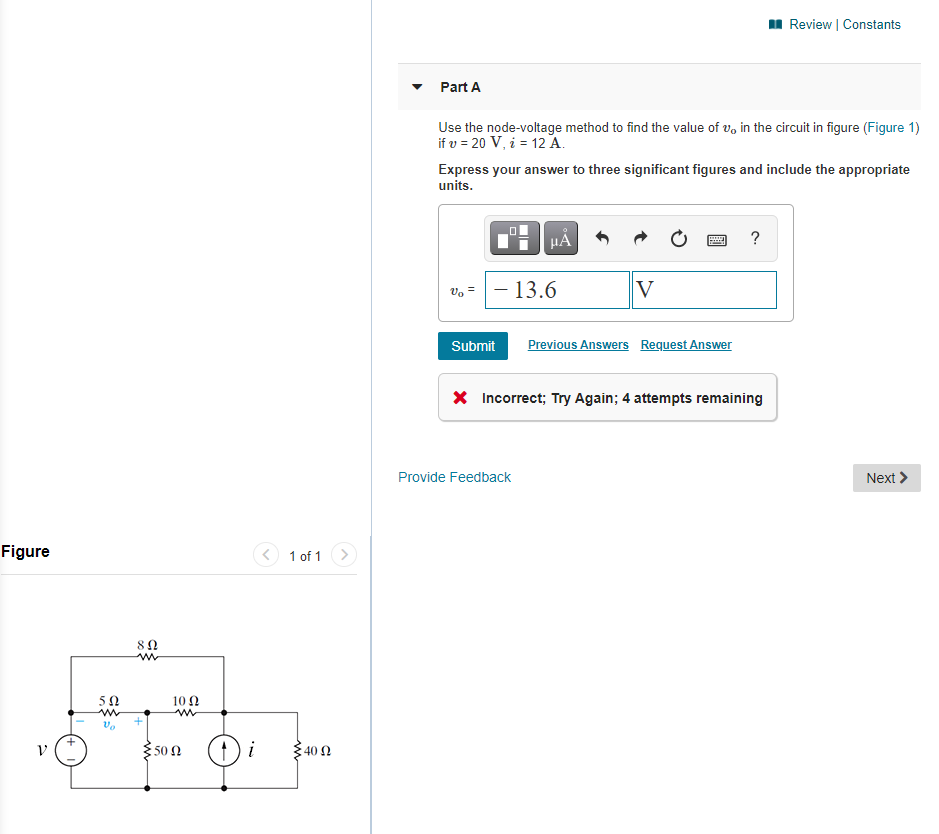The width and height of the screenshot is (939, 834).
Task: Click the Submit button
Action: pos(472,345)
